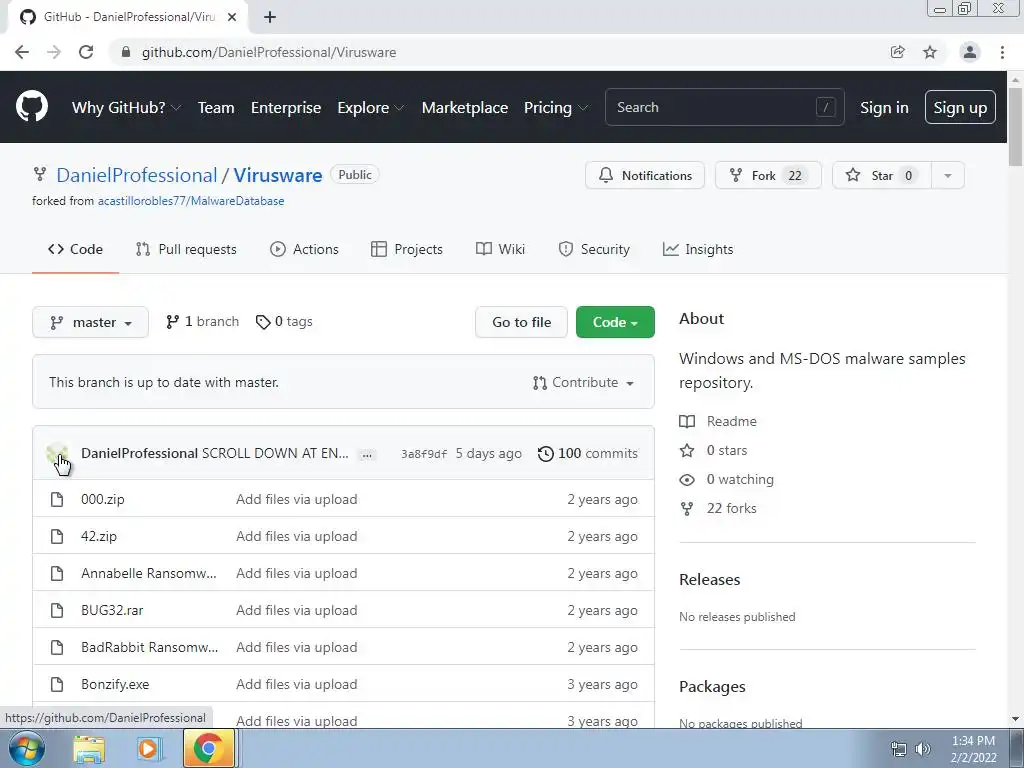Open the Wiki tab
Viewport: 1024px width, 768px height.
coord(500,249)
